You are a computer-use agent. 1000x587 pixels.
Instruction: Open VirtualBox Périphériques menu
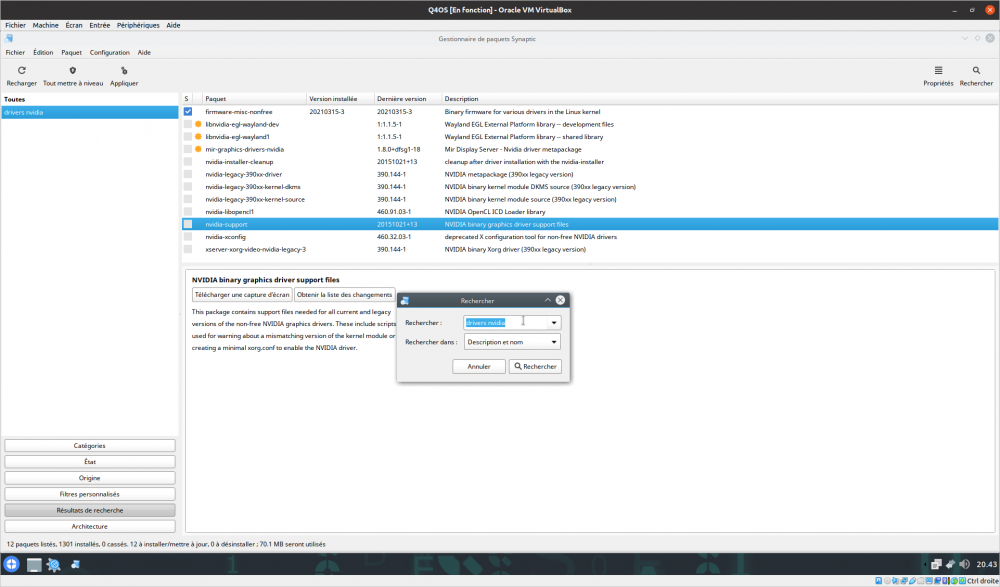coord(138,26)
